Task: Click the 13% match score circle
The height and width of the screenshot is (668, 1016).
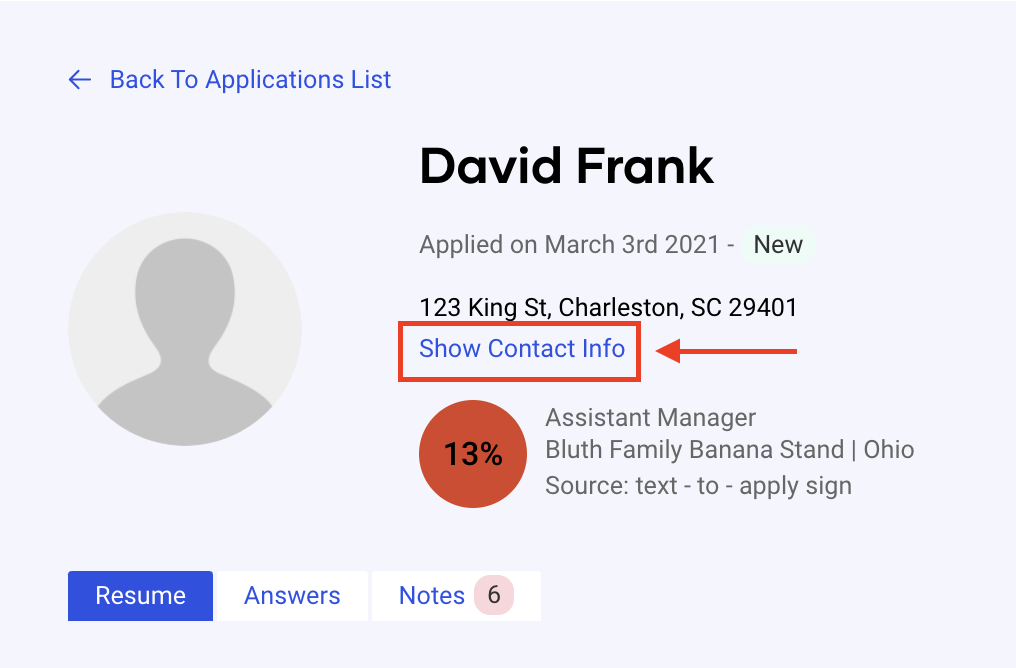Action: [473, 454]
